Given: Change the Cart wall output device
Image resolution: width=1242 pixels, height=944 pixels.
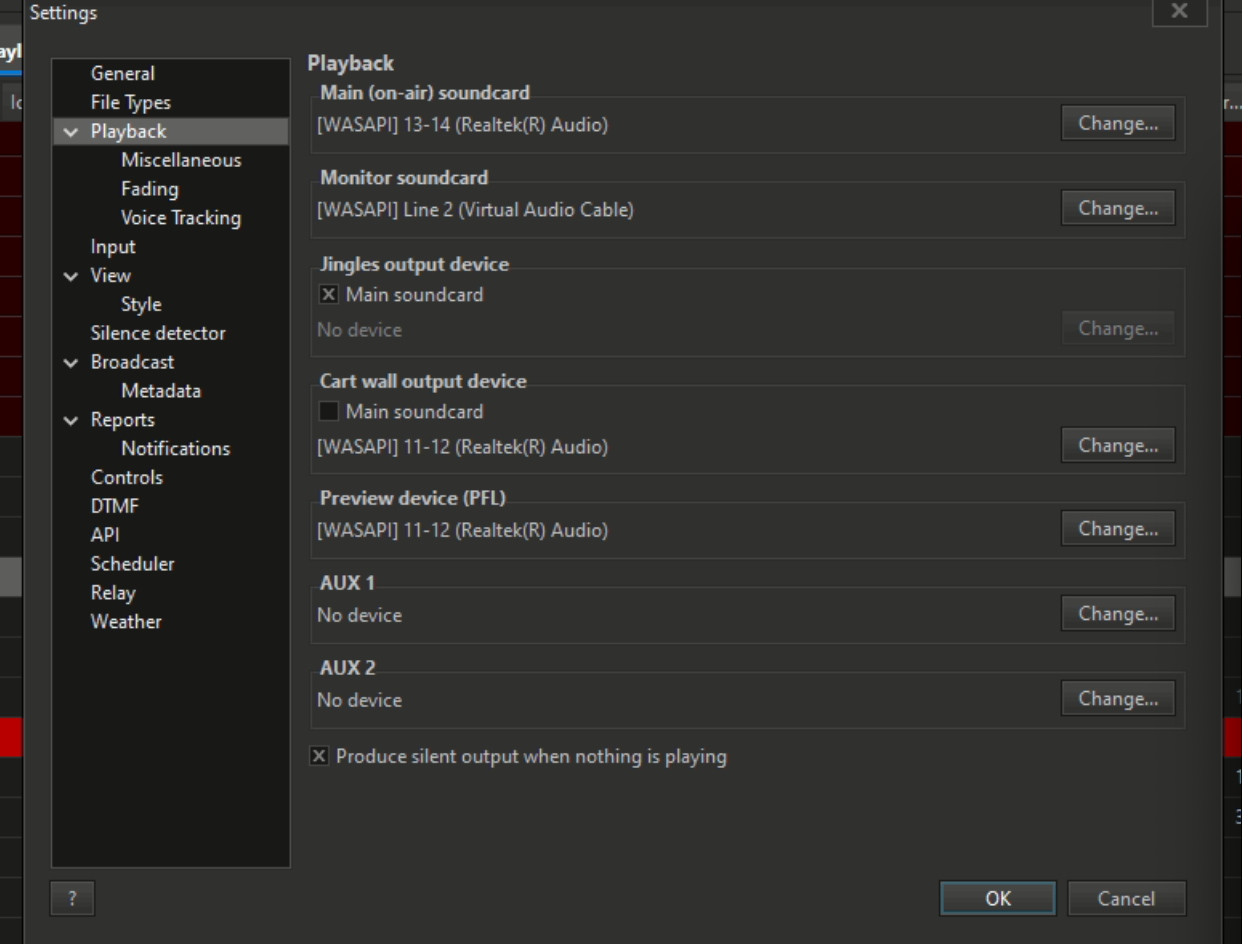Looking at the screenshot, I should point(1118,446).
